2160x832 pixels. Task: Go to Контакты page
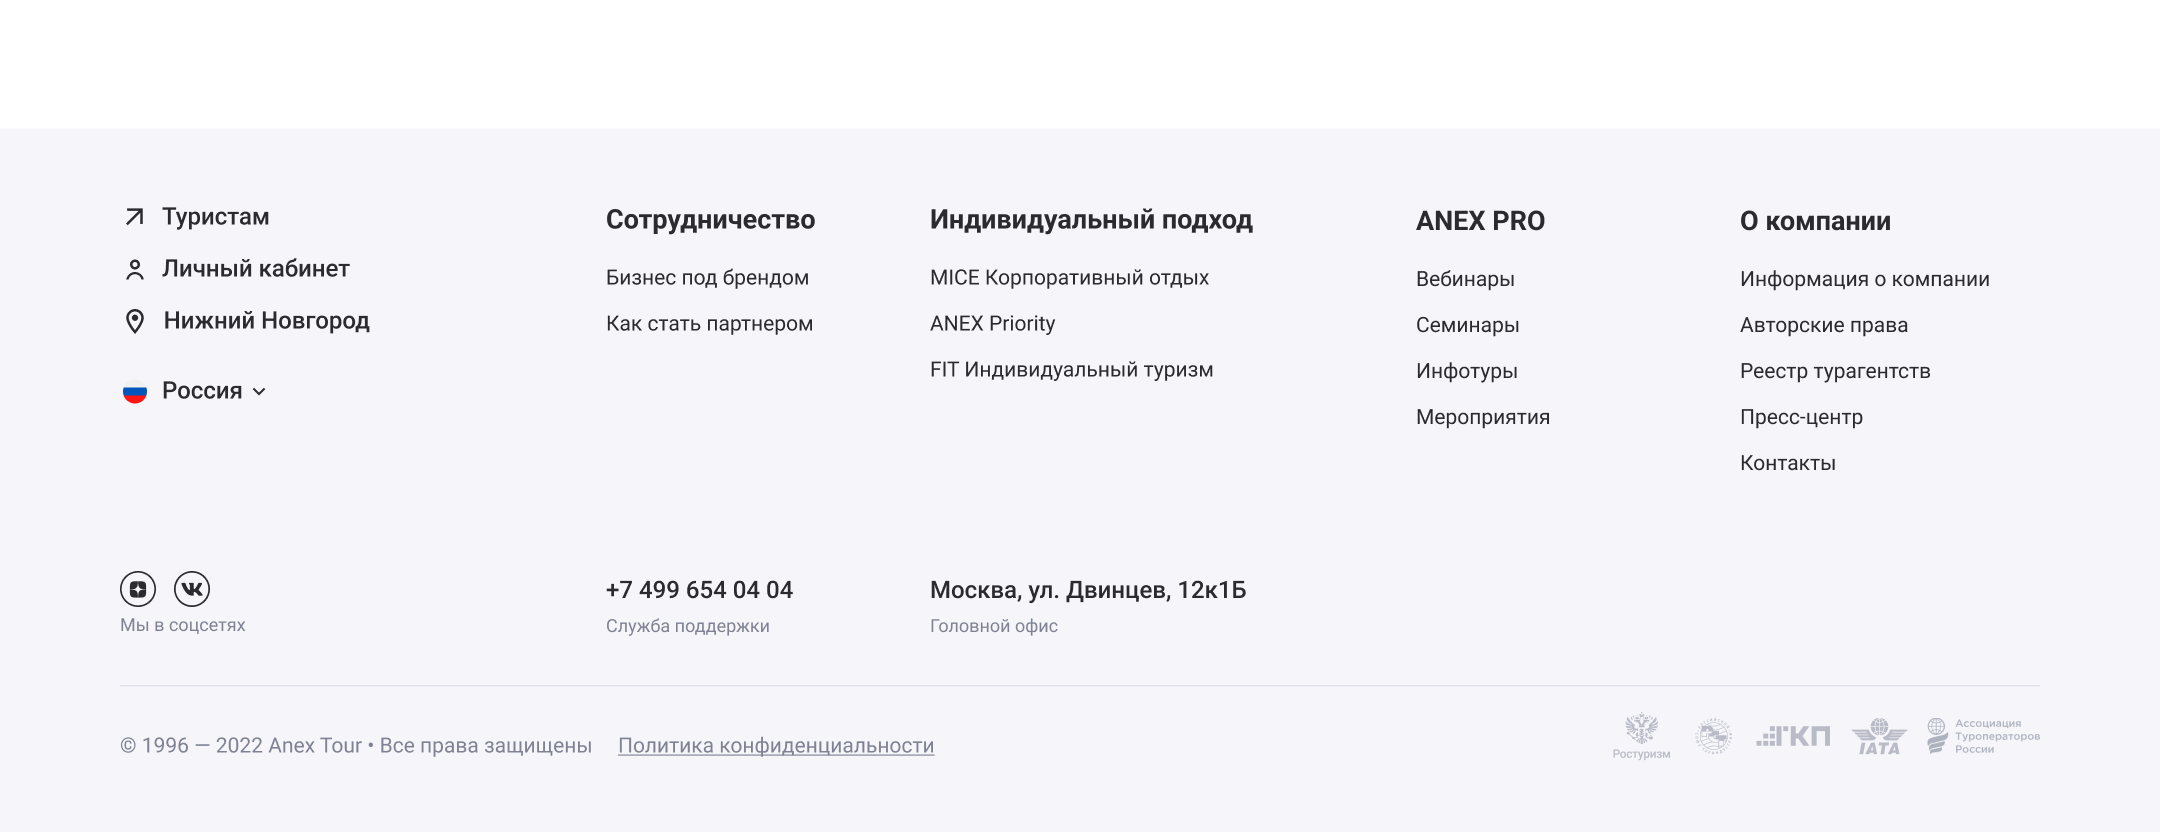point(1787,463)
